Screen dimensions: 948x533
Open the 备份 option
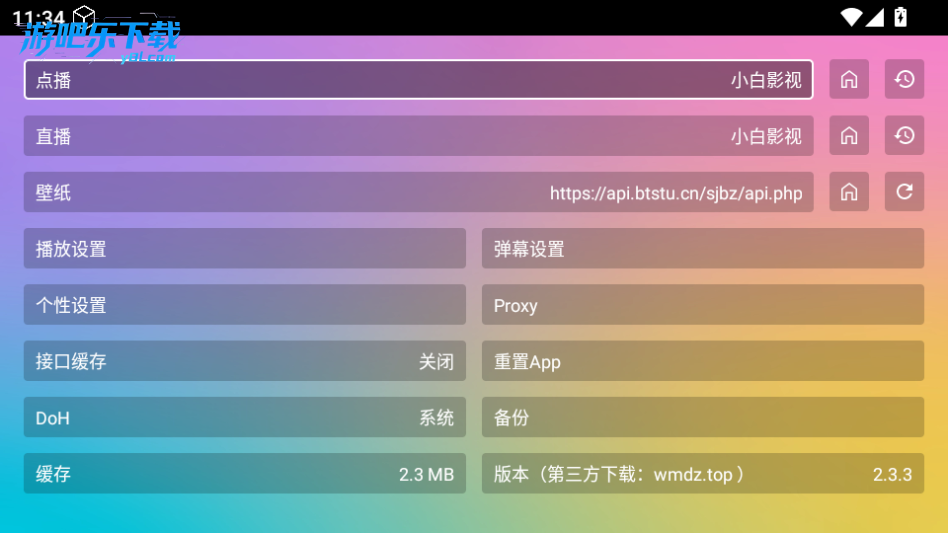pyautogui.click(x=703, y=417)
